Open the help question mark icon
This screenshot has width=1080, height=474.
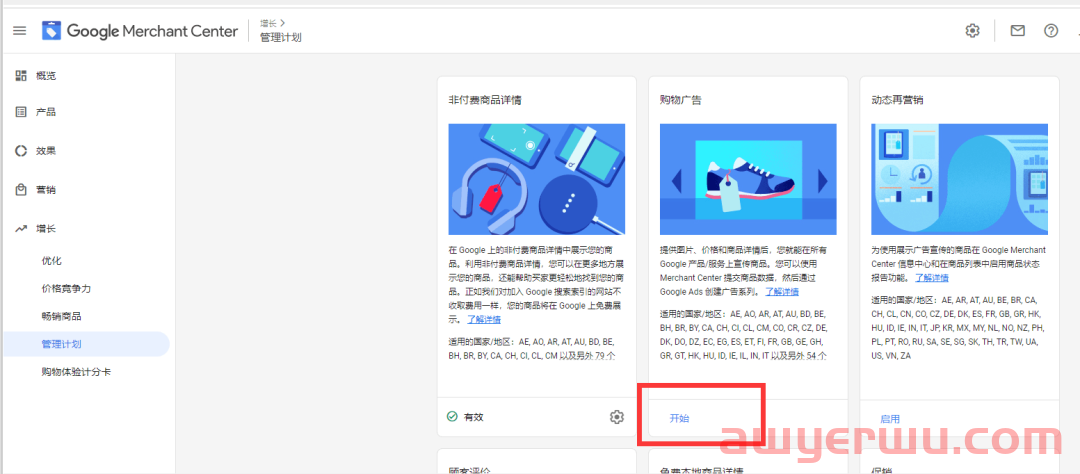coord(1050,31)
